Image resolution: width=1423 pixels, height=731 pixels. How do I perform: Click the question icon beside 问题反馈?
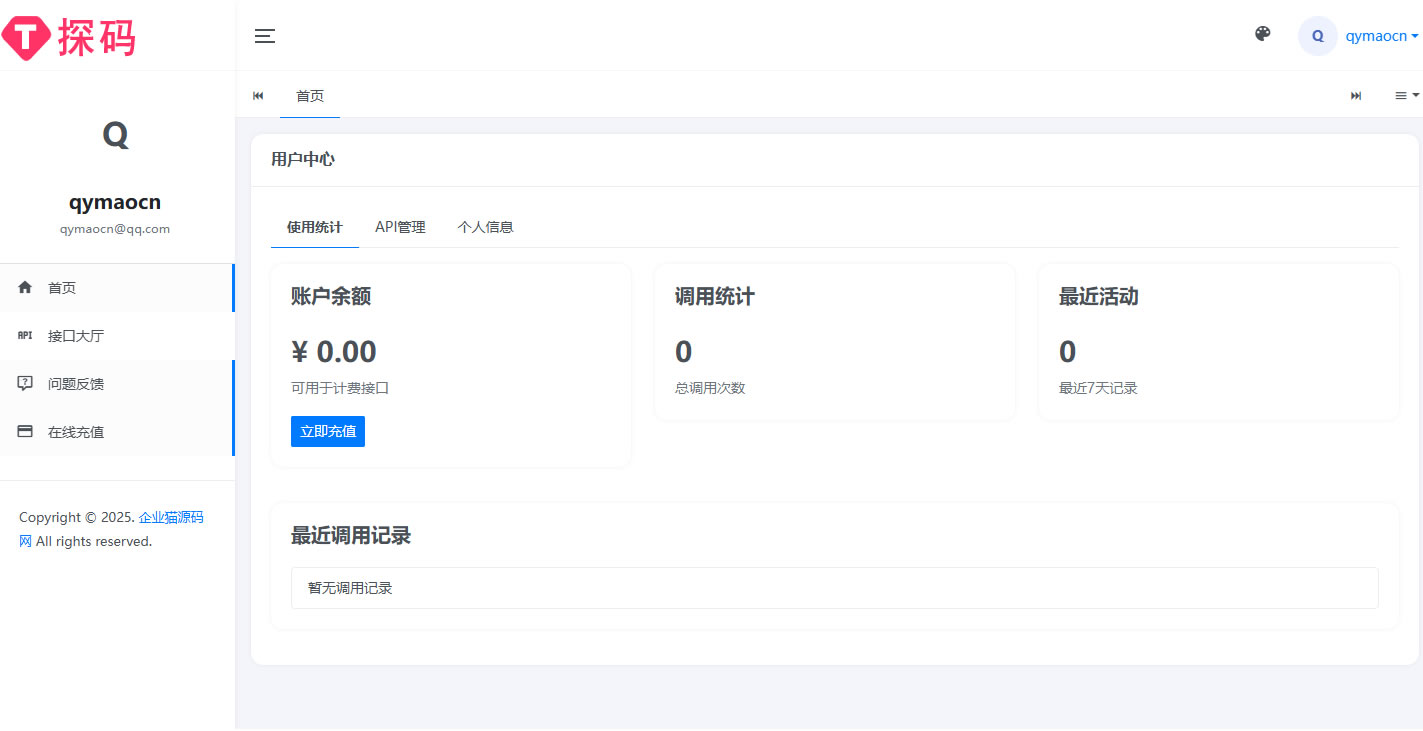click(x=26, y=384)
